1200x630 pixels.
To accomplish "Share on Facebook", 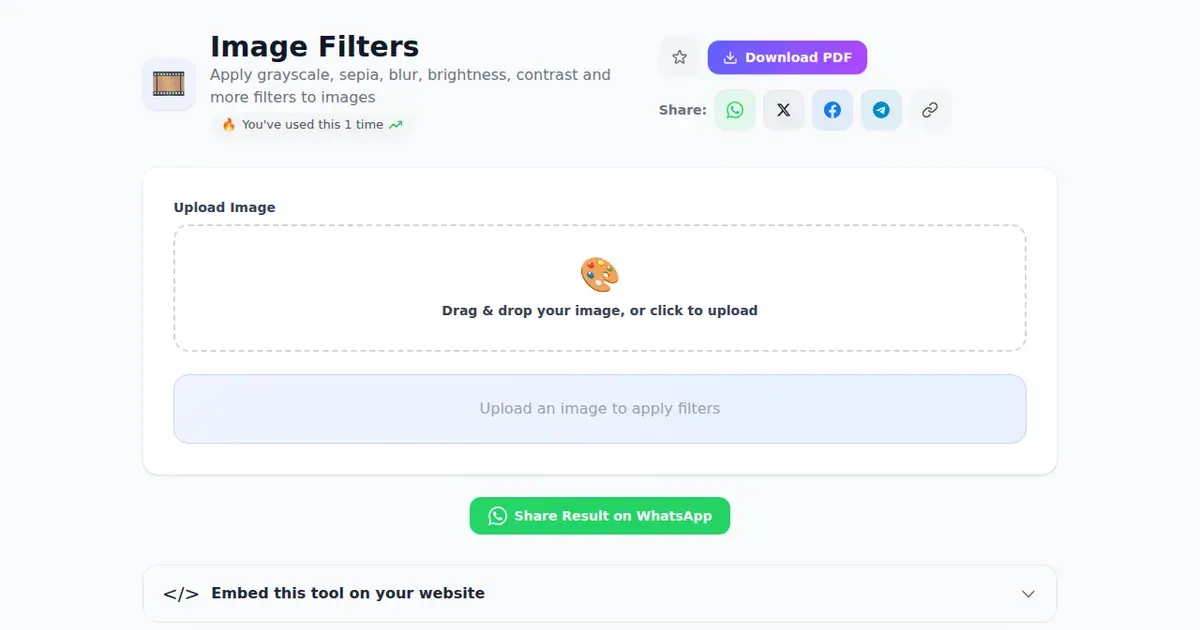I will click(x=832, y=110).
